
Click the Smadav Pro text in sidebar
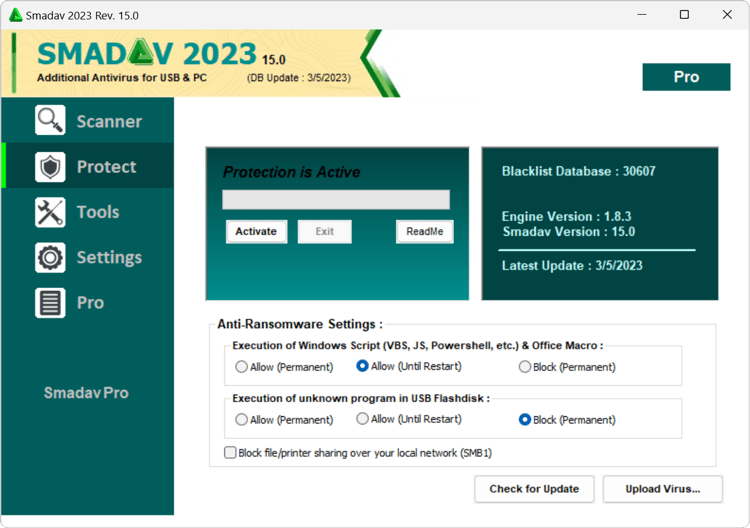coord(86,393)
